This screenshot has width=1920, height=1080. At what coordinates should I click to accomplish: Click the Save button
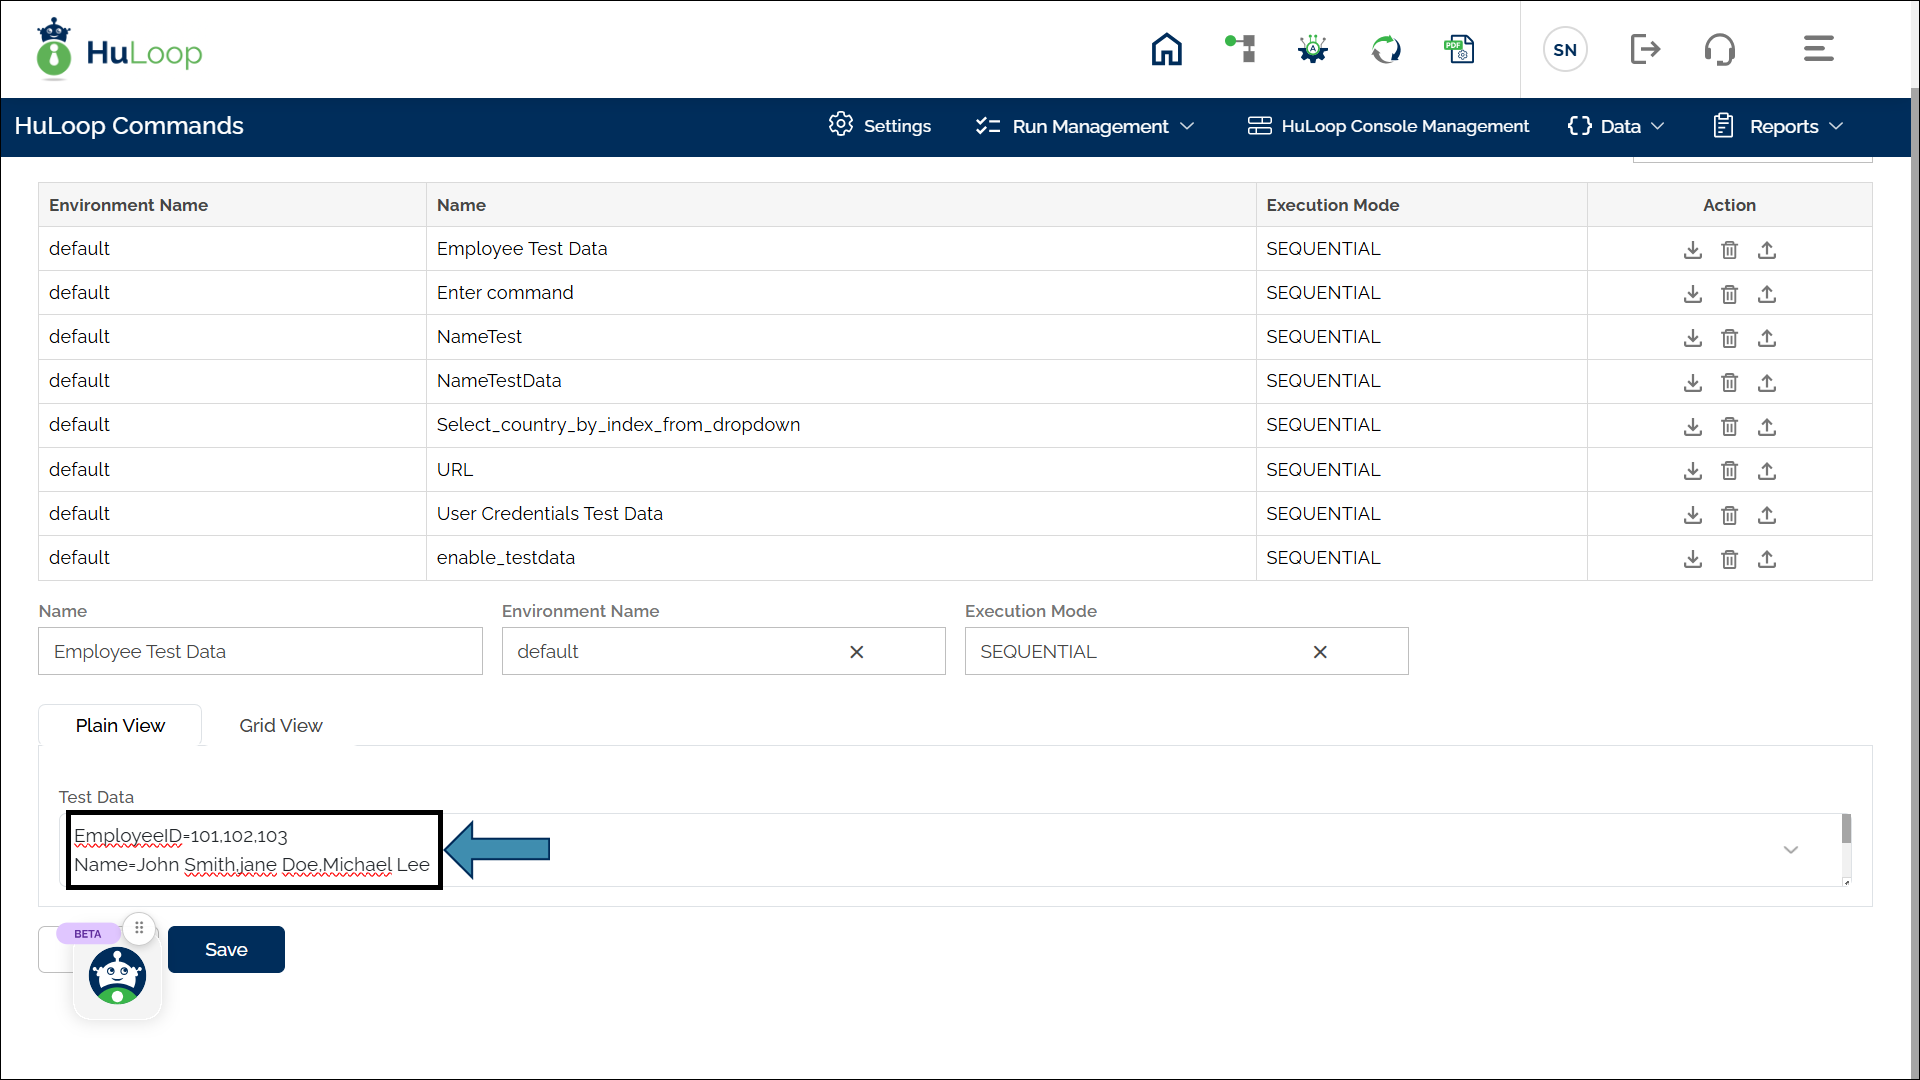click(226, 949)
